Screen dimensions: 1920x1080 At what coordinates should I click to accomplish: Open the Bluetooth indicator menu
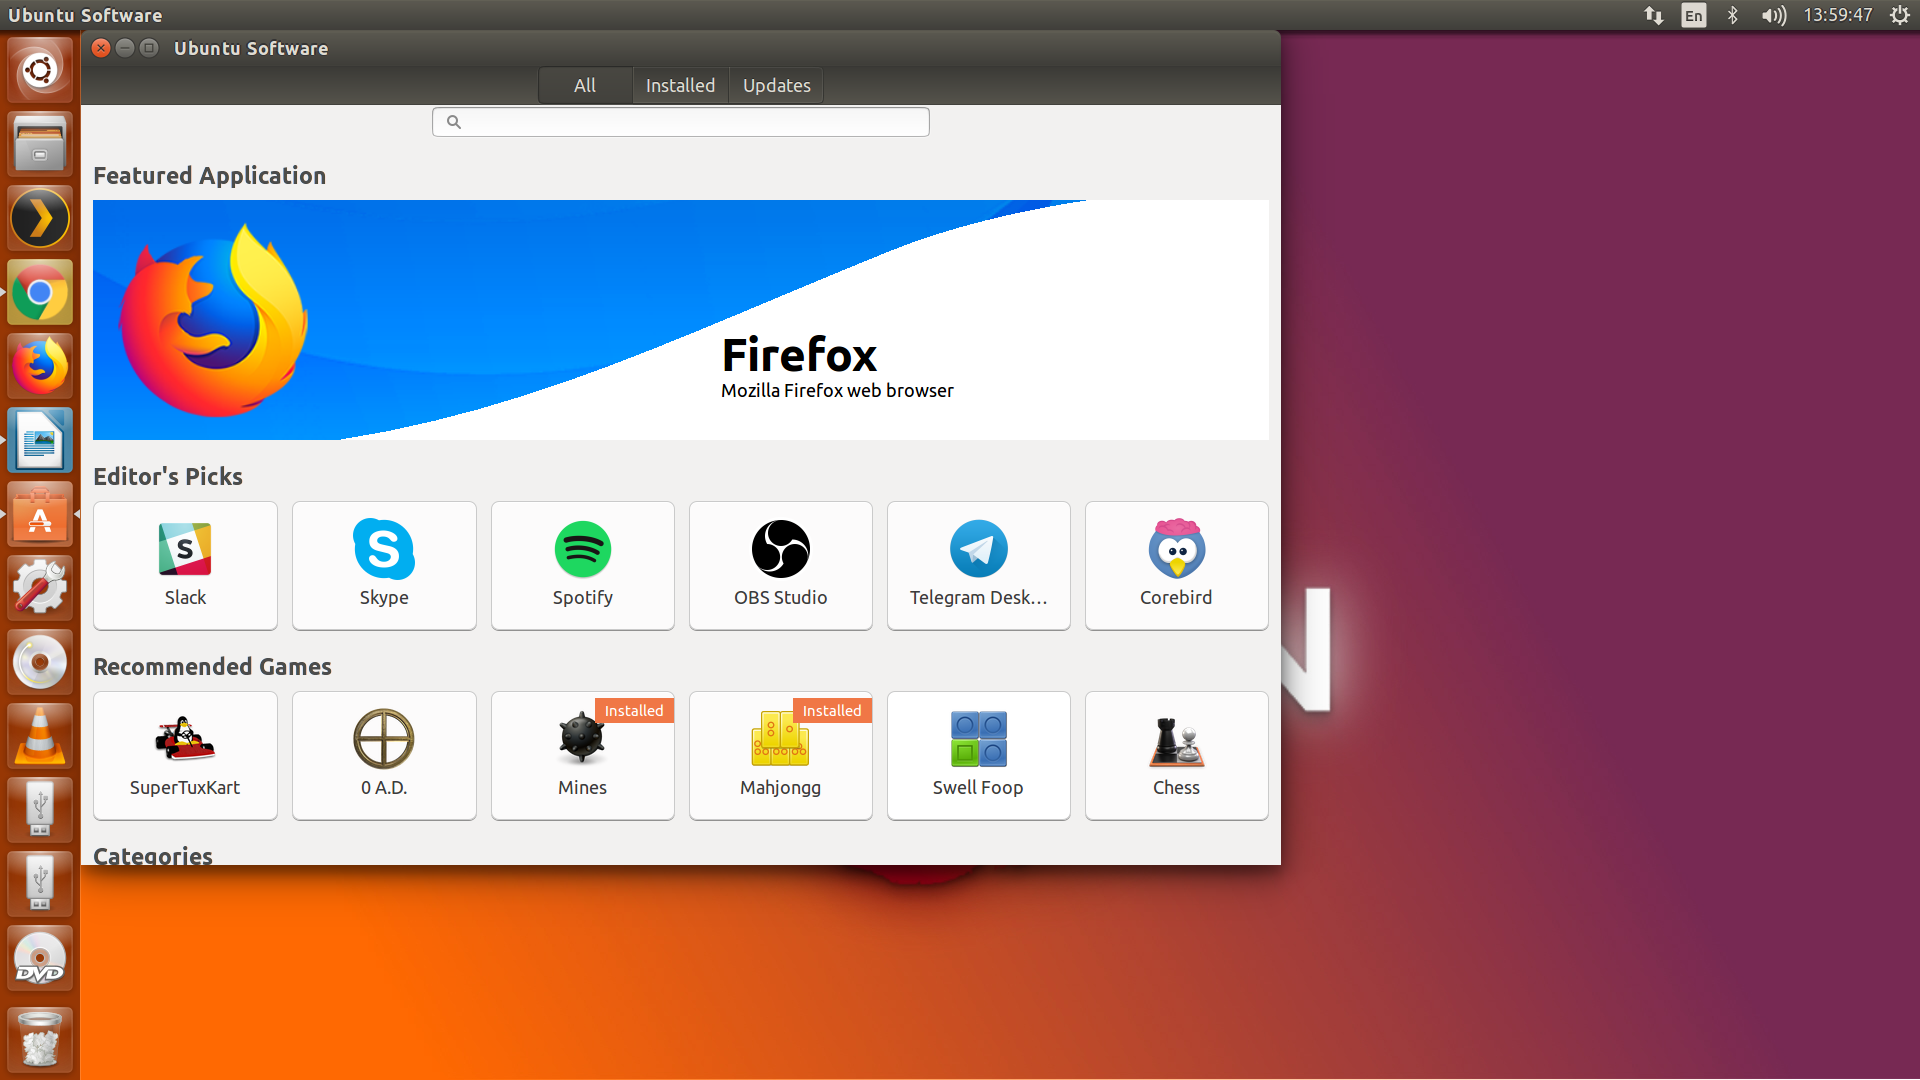point(1733,15)
